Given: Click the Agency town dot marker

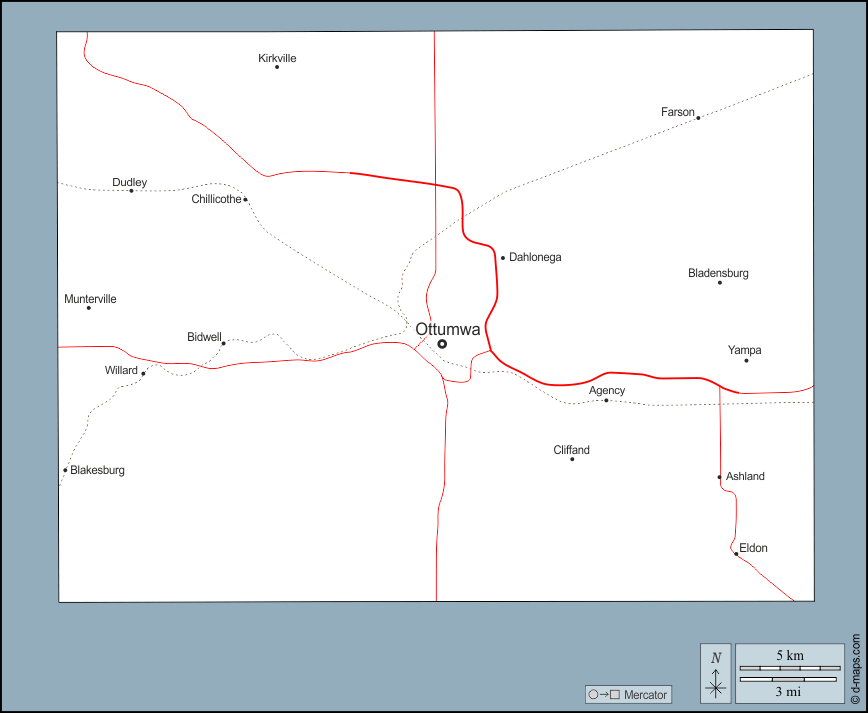Looking at the screenshot, I should (606, 400).
